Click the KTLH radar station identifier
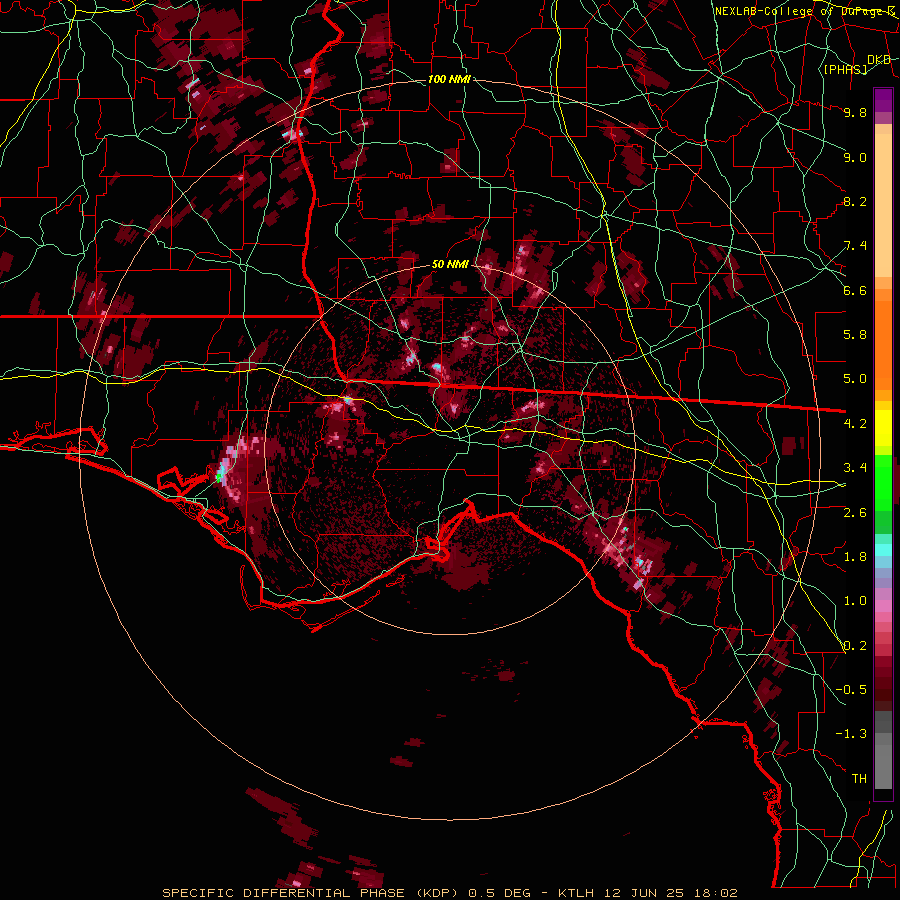 coord(576,893)
